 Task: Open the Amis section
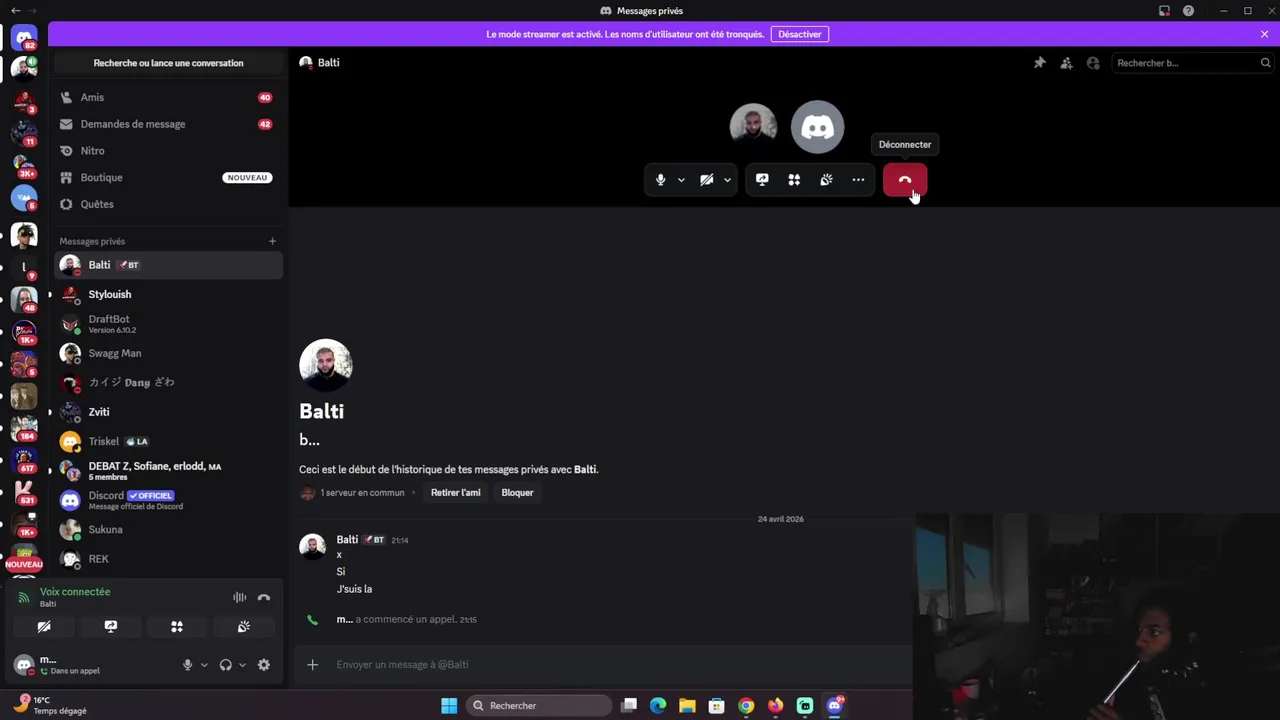click(x=168, y=97)
